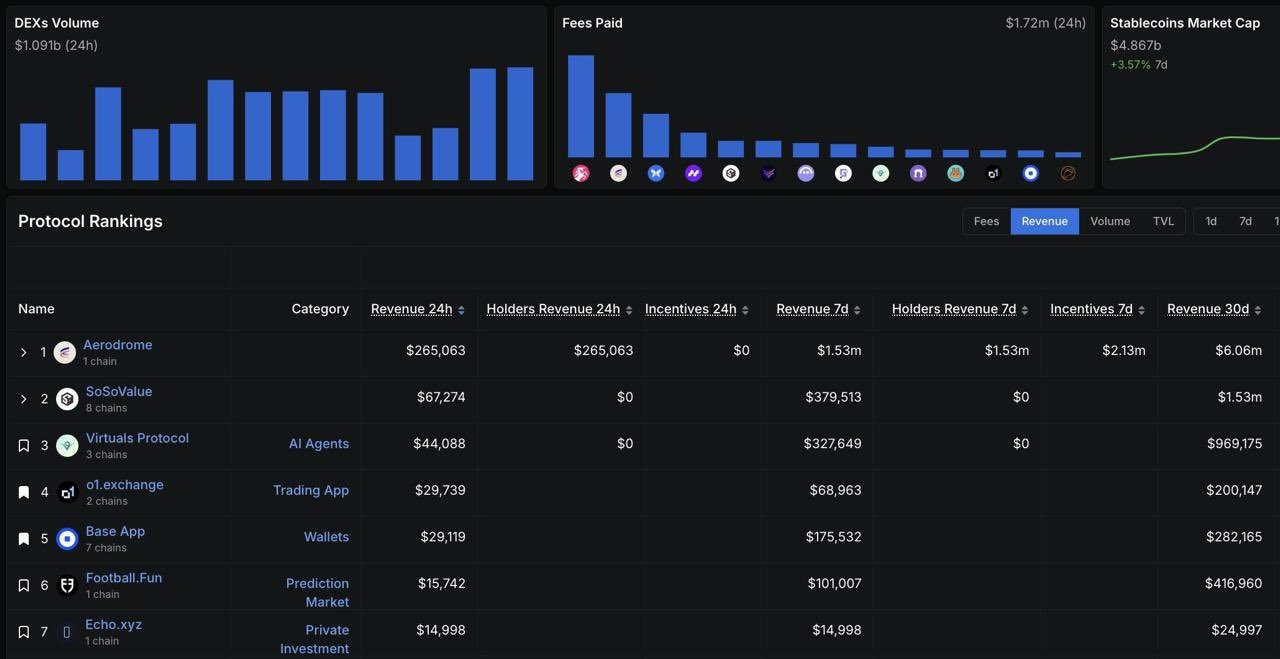Switch to the Fees tab
The width and height of the screenshot is (1280, 659).
986,221
